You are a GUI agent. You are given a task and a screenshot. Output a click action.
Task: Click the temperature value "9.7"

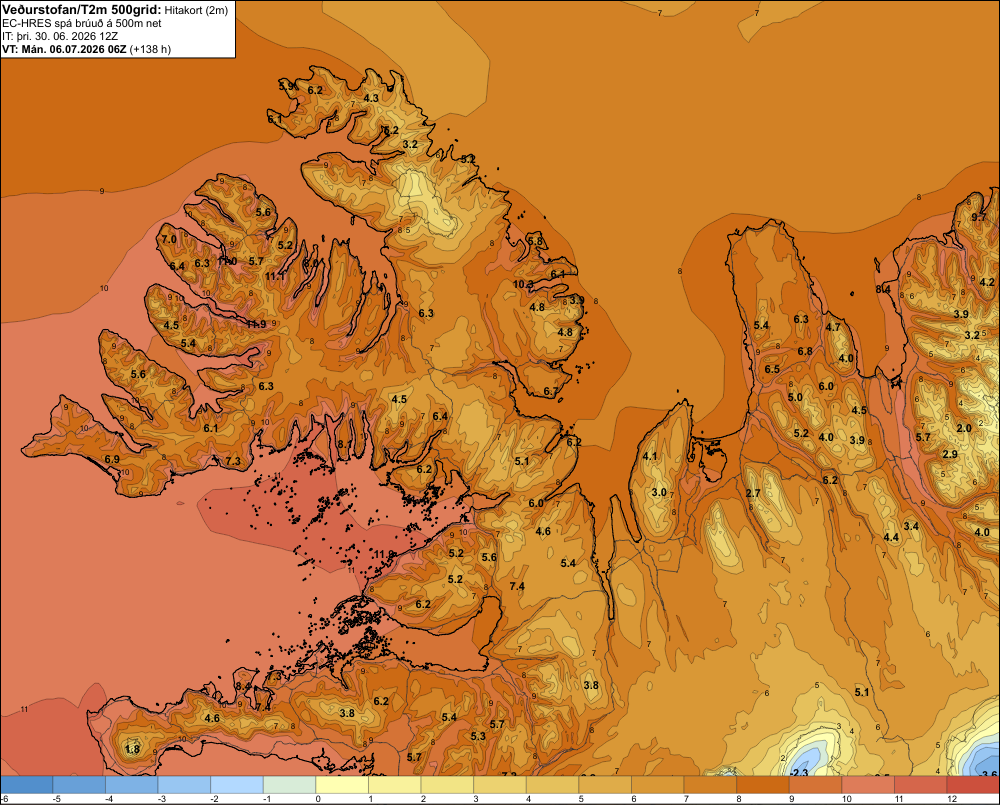(x=979, y=217)
